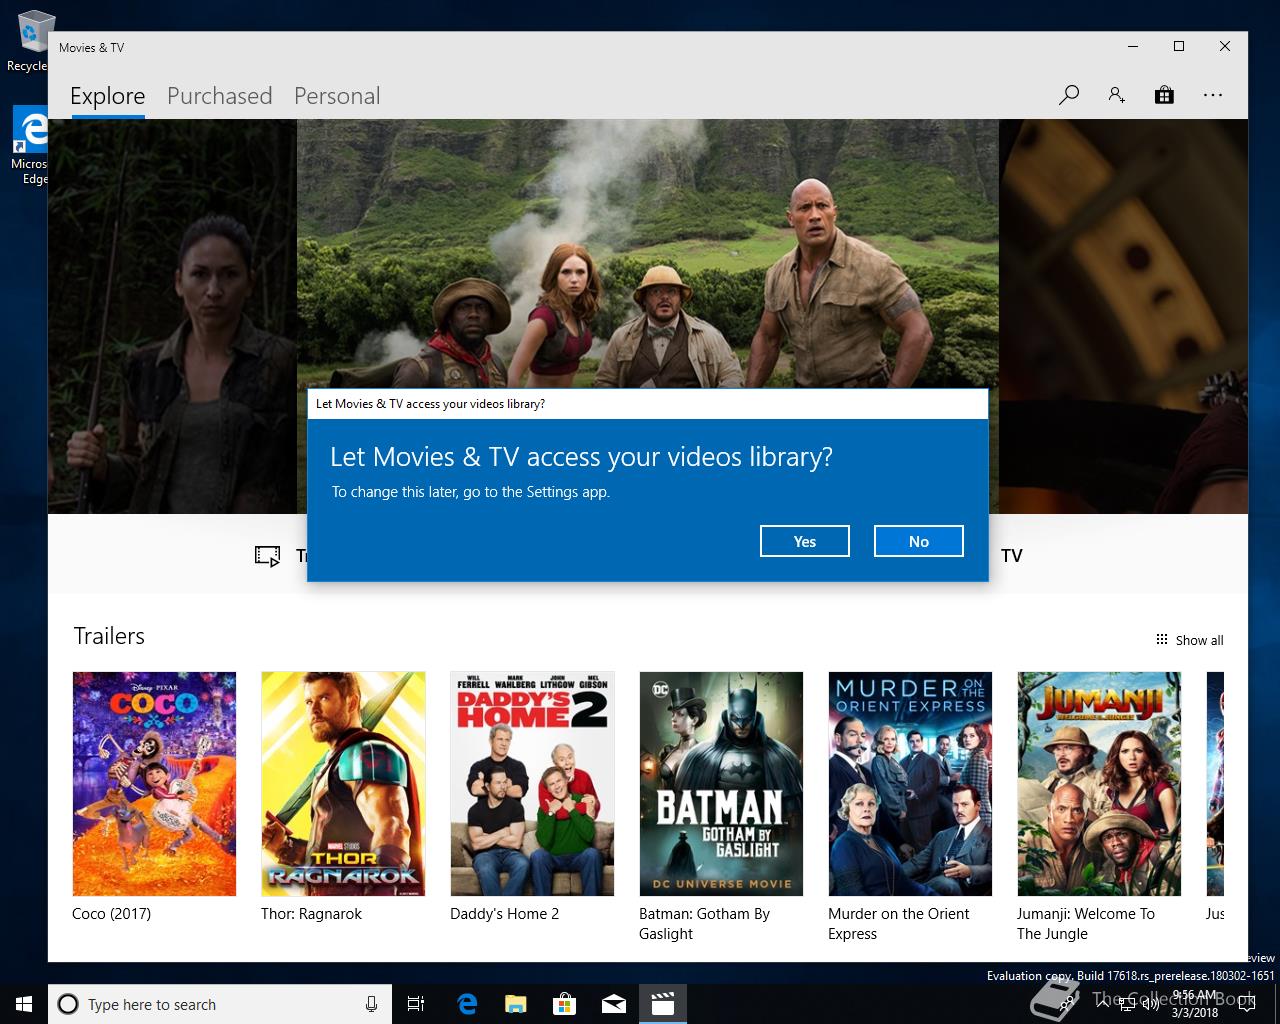
Task: Click Yes to allow videos library access
Action: pos(805,541)
